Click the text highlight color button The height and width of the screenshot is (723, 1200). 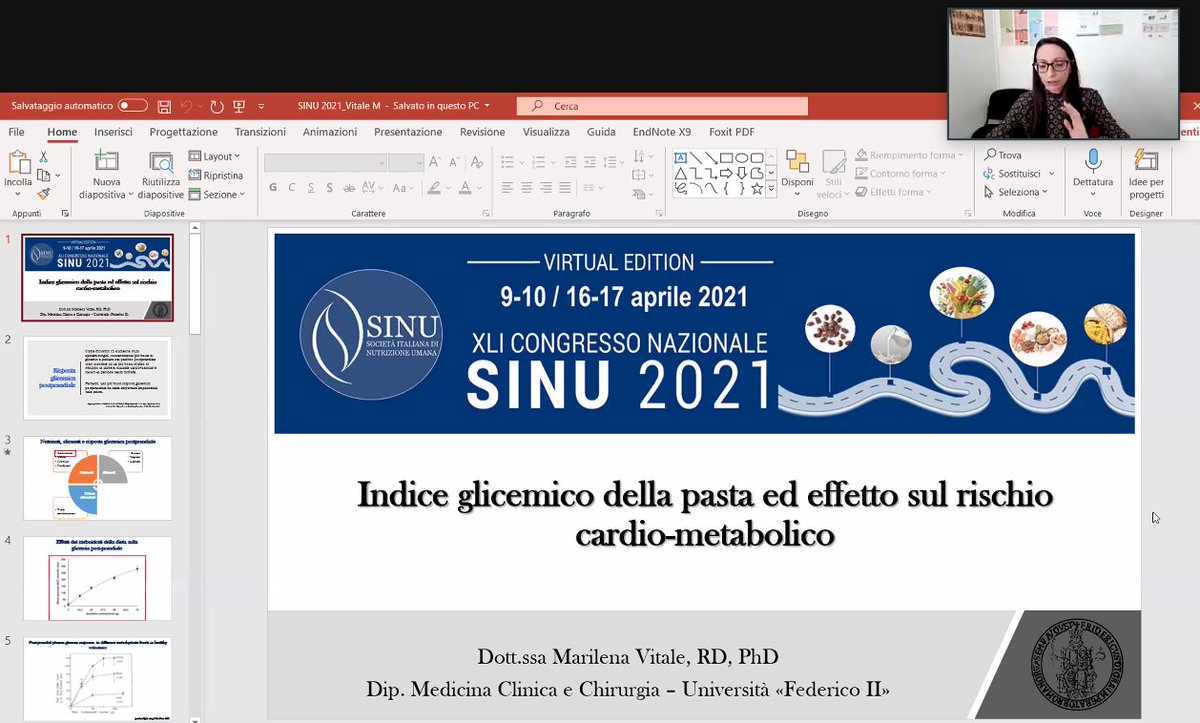click(436, 187)
